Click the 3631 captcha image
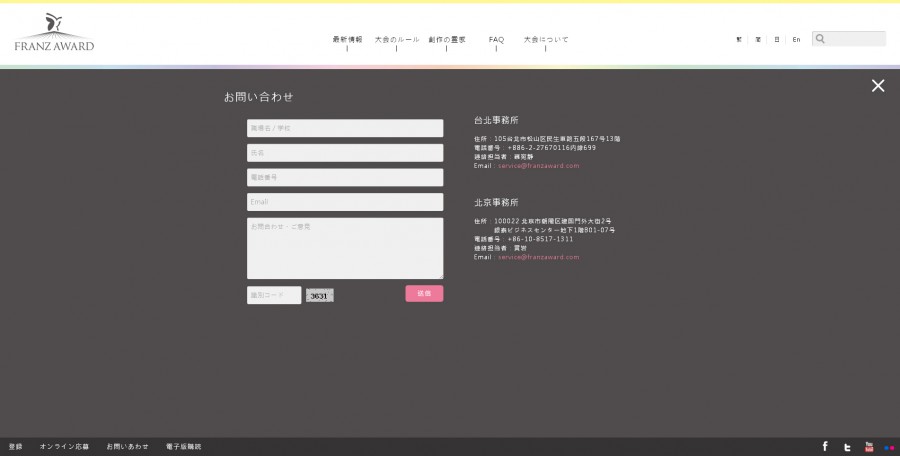 point(320,296)
